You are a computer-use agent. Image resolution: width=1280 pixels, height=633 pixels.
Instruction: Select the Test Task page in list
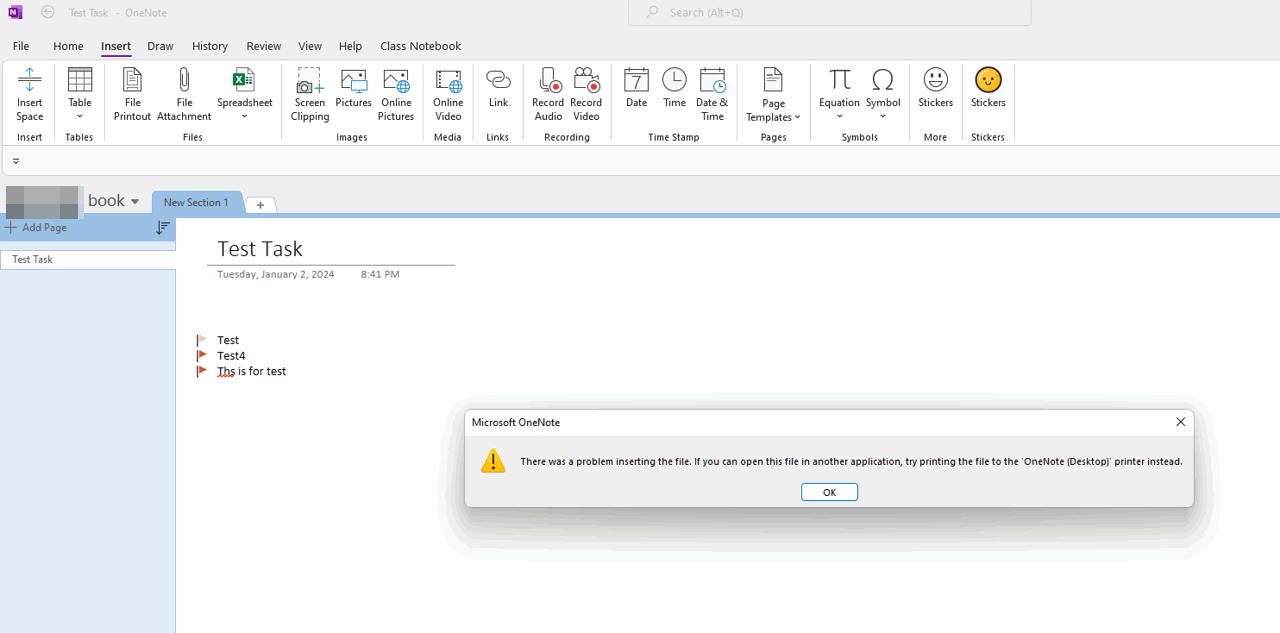tap(88, 259)
